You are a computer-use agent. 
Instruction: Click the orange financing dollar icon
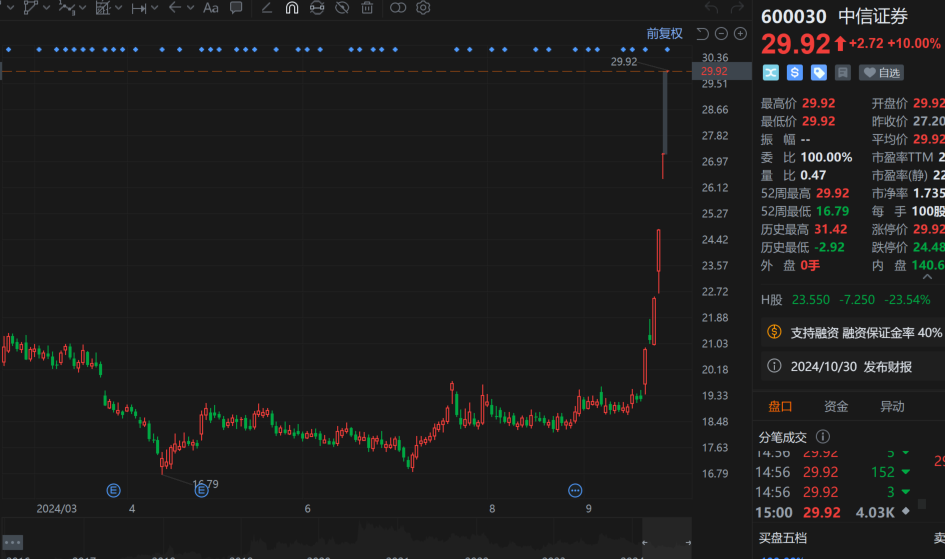(x=774, y=332)
